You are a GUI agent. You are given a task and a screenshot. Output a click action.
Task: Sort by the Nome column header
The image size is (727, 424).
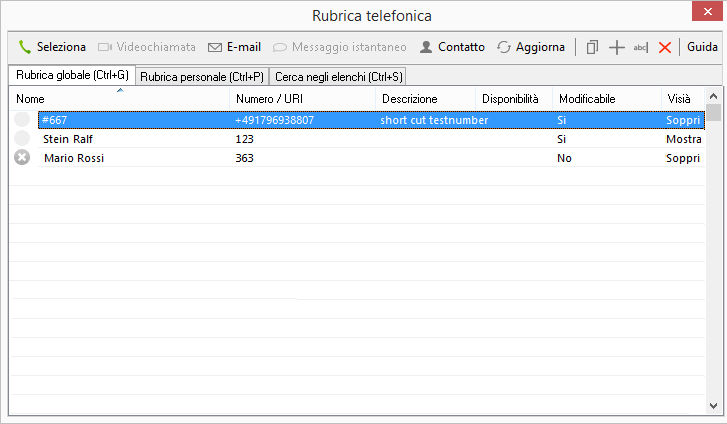tap(120, 99)
